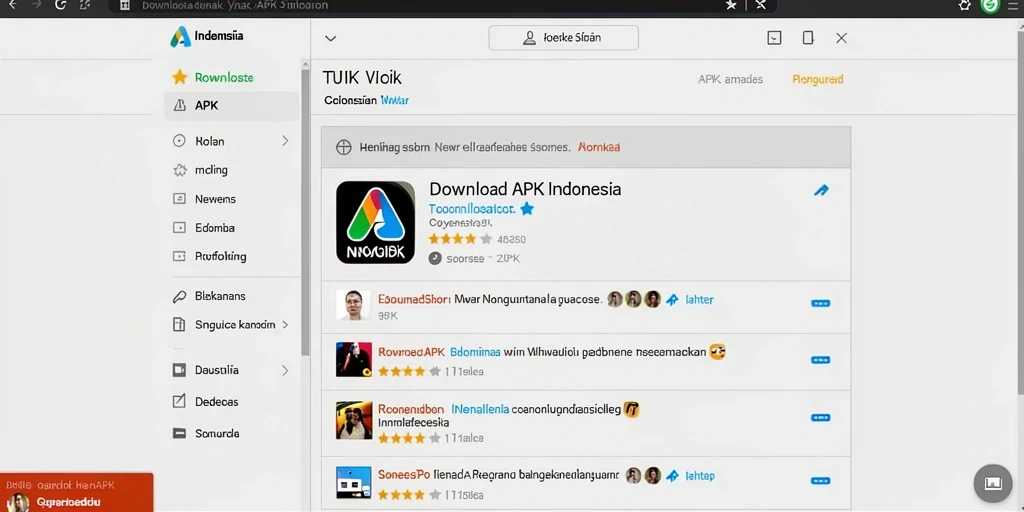Click the Blakanans key icon

180,296
